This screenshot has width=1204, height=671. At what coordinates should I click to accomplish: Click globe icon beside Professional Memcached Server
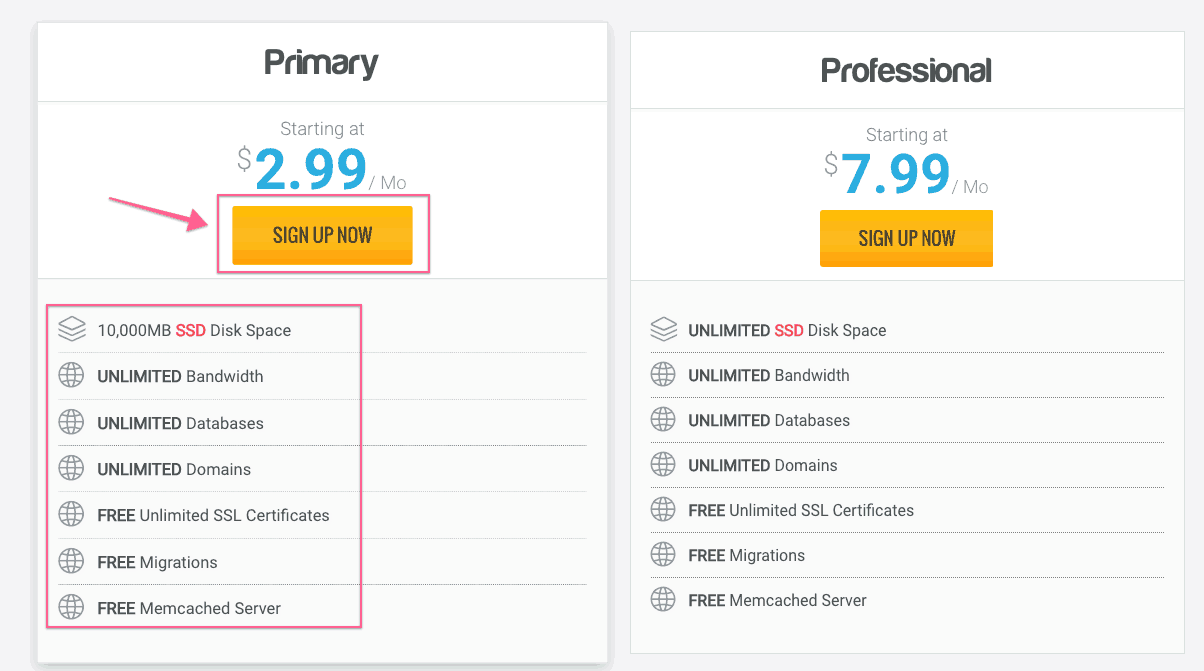point(663,600)
